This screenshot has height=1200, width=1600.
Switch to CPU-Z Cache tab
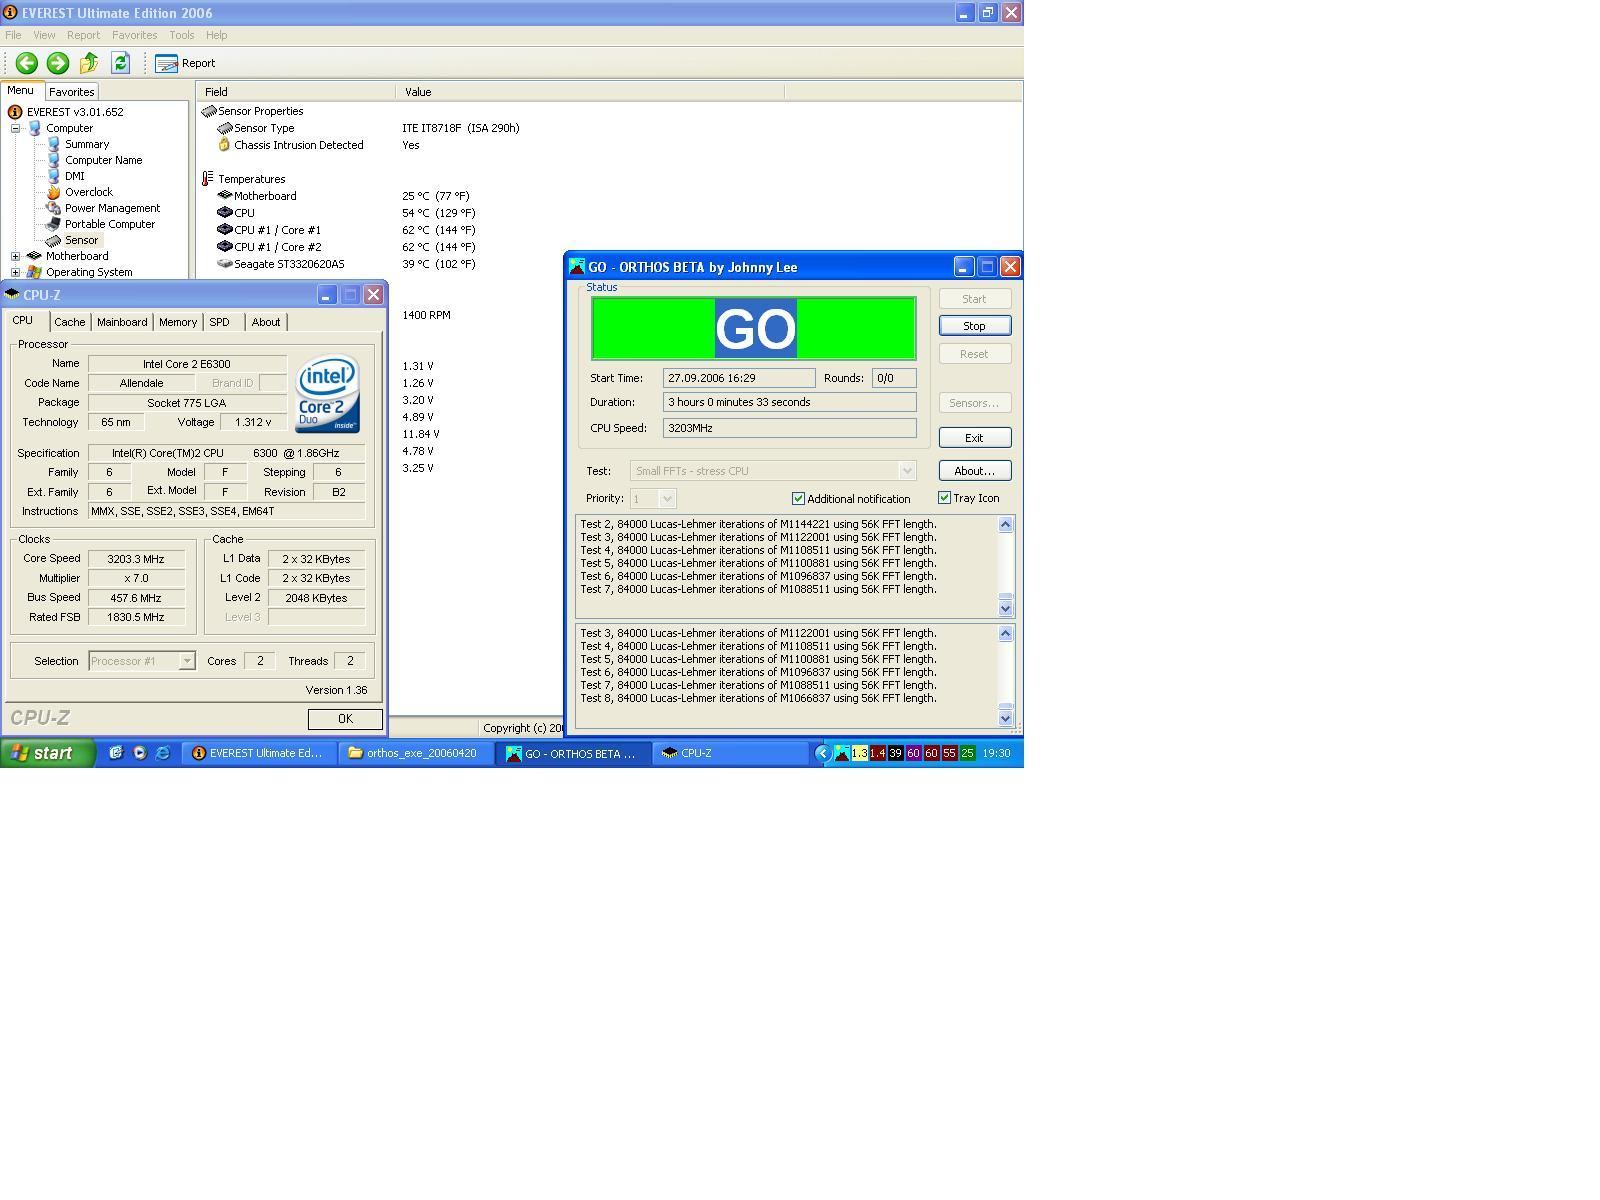69,322
